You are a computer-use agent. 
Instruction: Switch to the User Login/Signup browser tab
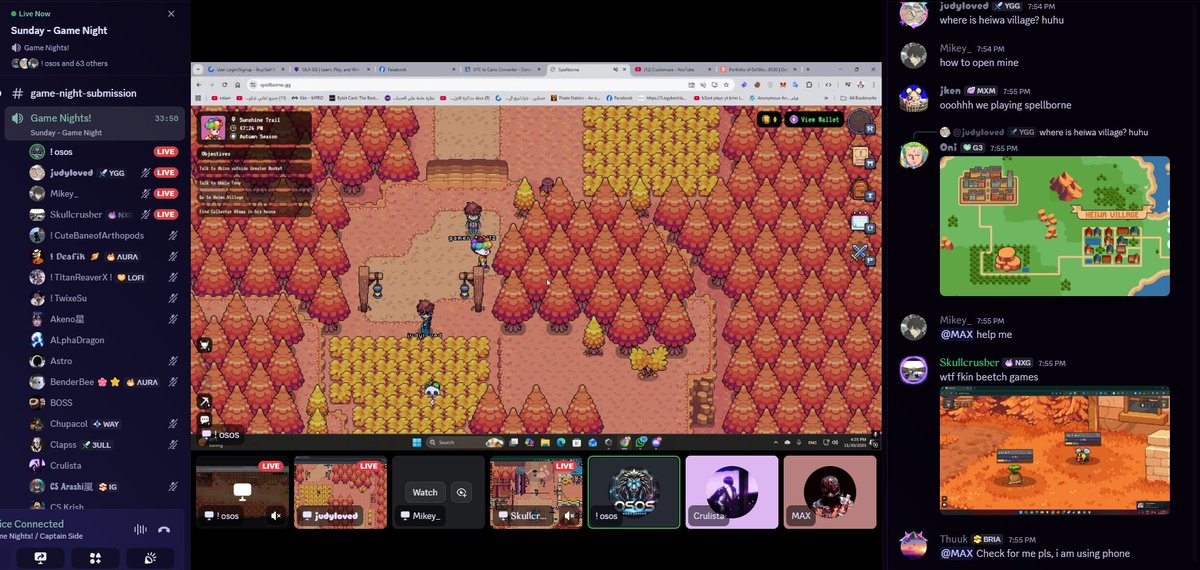click(x=248, y=70)
